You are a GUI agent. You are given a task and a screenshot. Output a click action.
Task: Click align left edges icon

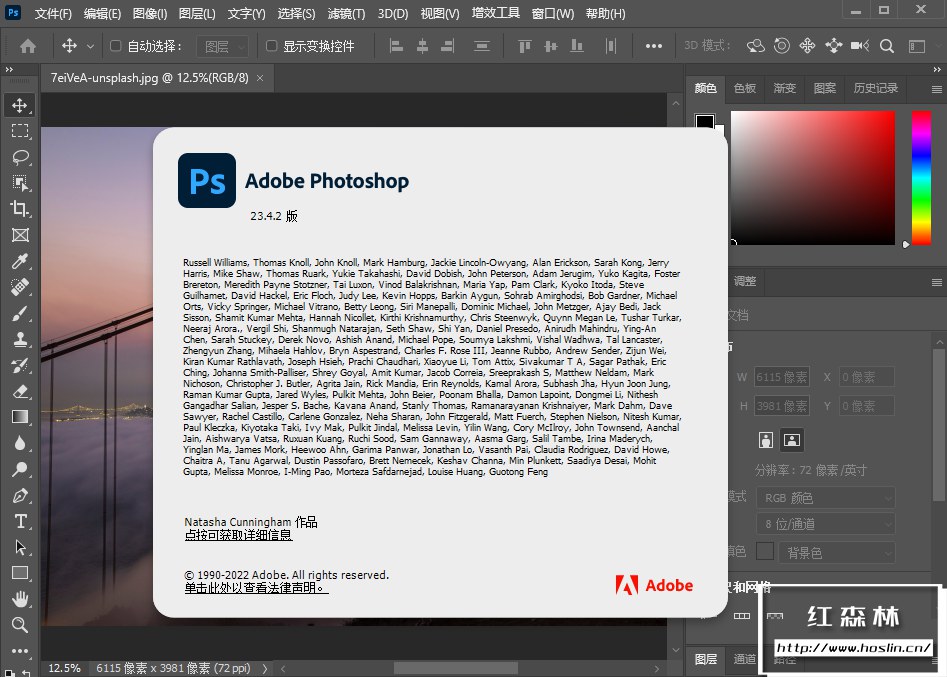click(x=396, y=46)
